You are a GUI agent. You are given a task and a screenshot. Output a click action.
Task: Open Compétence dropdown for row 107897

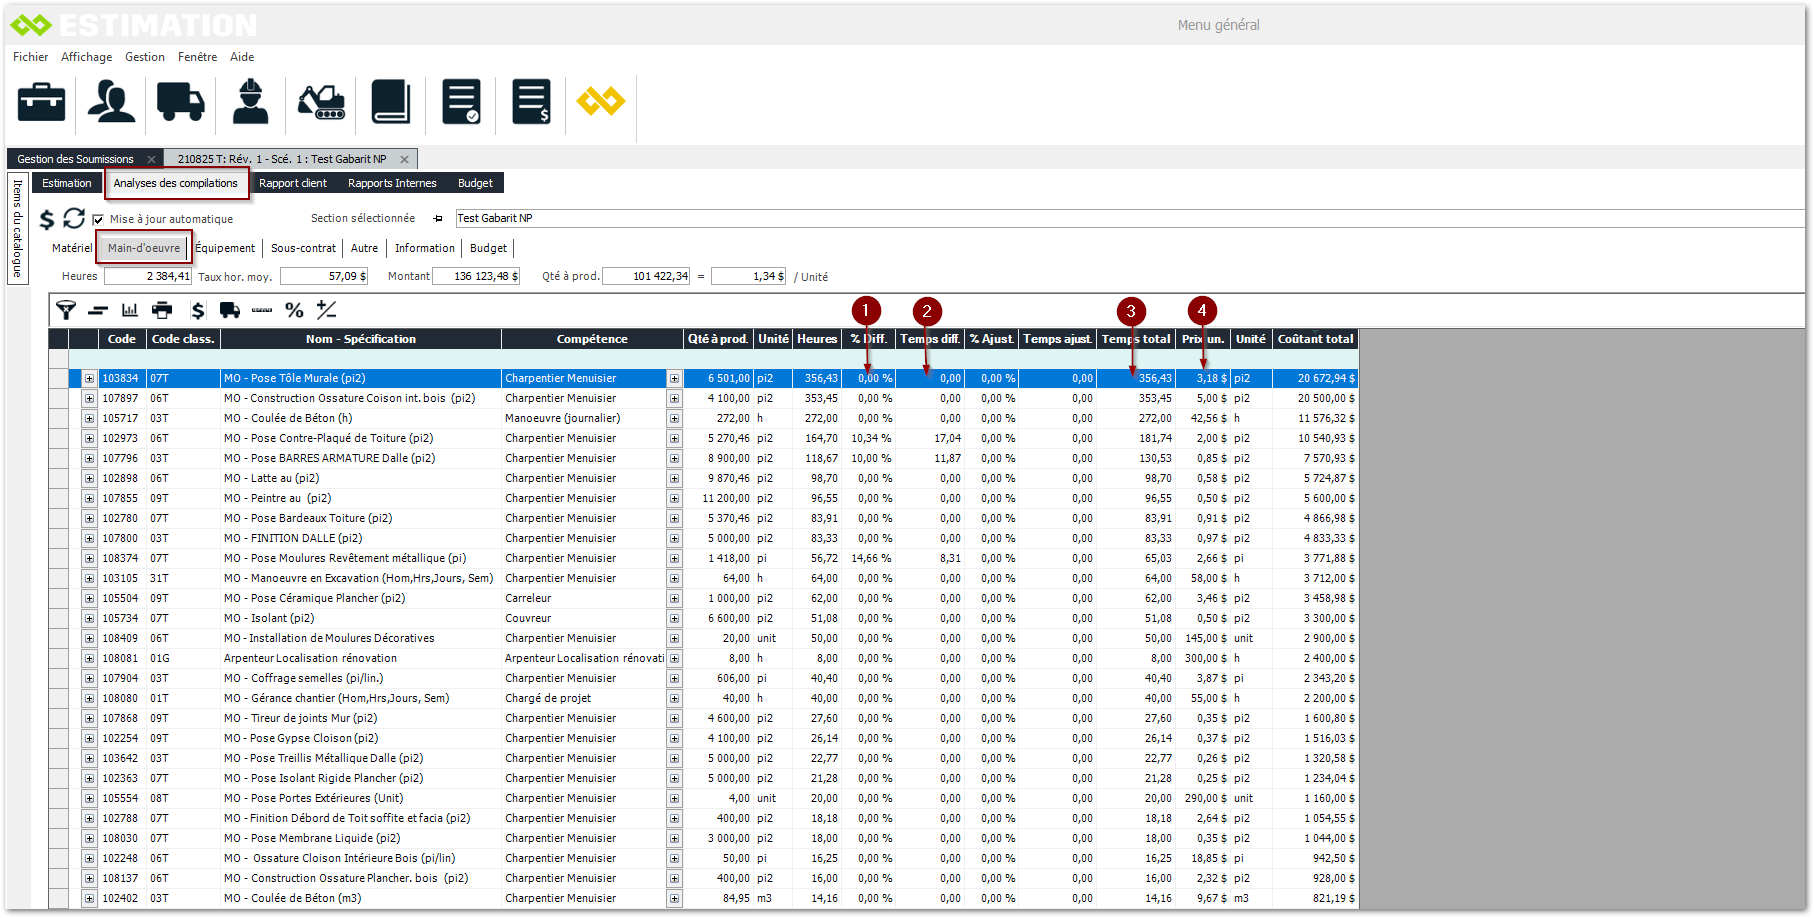pos(674,398)
